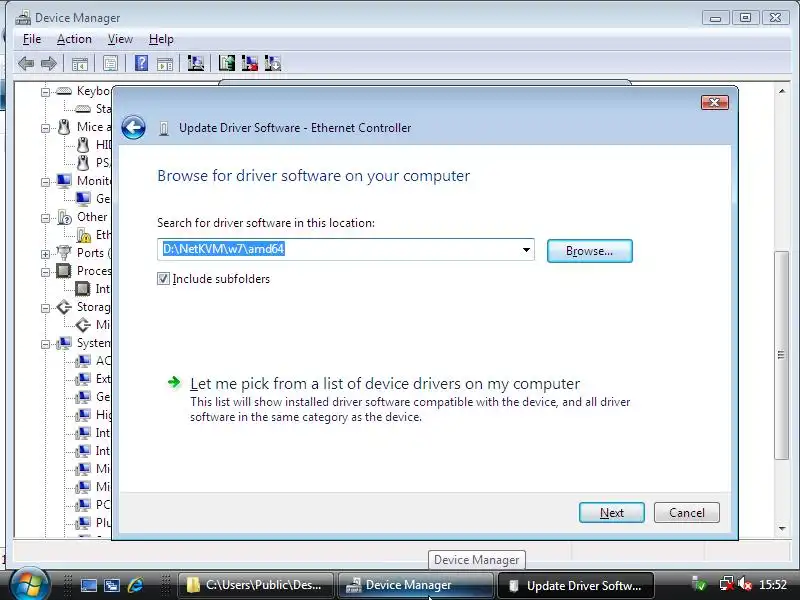This screenshot has width=800, height=600.
Task: Expand the Ports tree node
Action: [x=45, y=254]
